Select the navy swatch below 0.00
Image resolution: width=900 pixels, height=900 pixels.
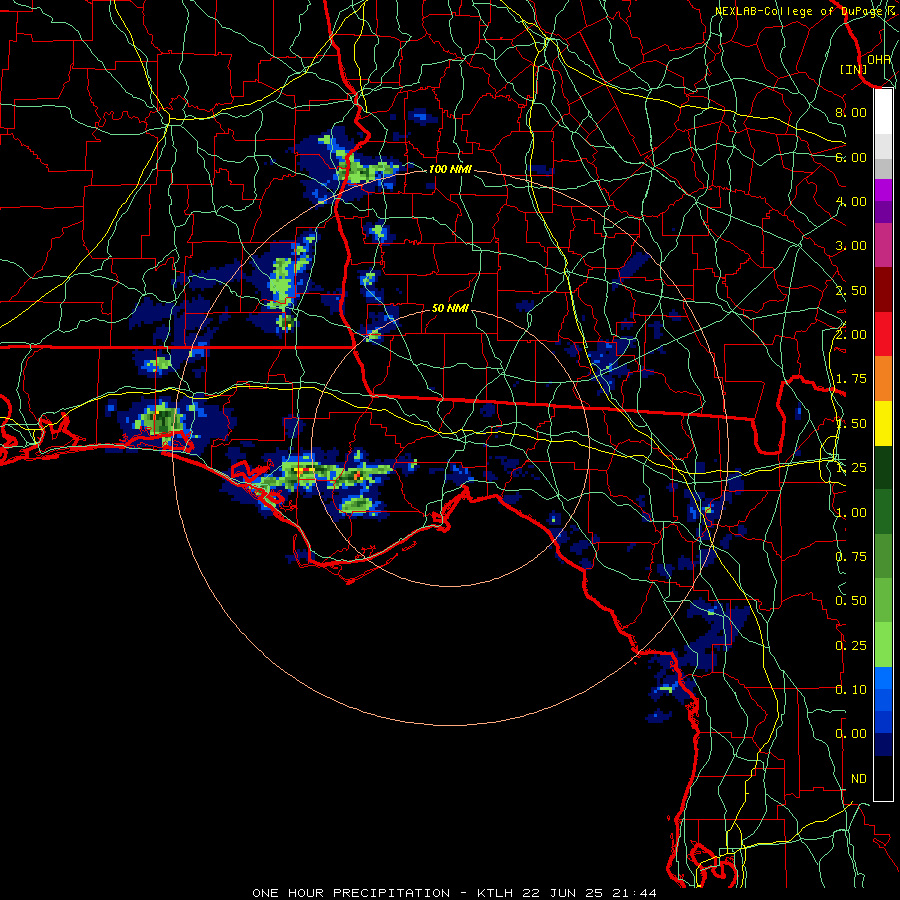click(883, 745)
